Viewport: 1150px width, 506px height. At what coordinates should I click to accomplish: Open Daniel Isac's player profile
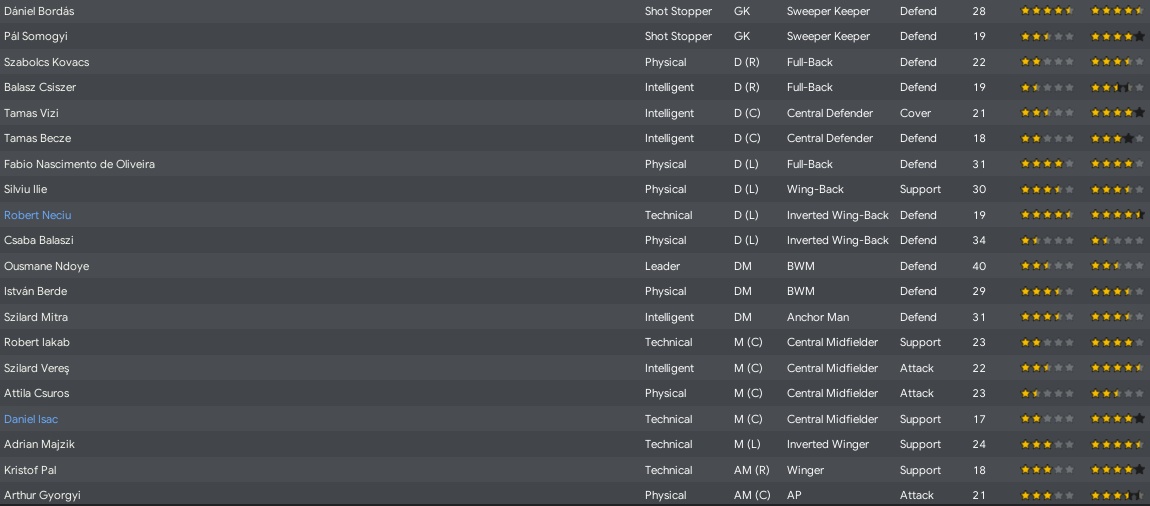pos(31,419)
